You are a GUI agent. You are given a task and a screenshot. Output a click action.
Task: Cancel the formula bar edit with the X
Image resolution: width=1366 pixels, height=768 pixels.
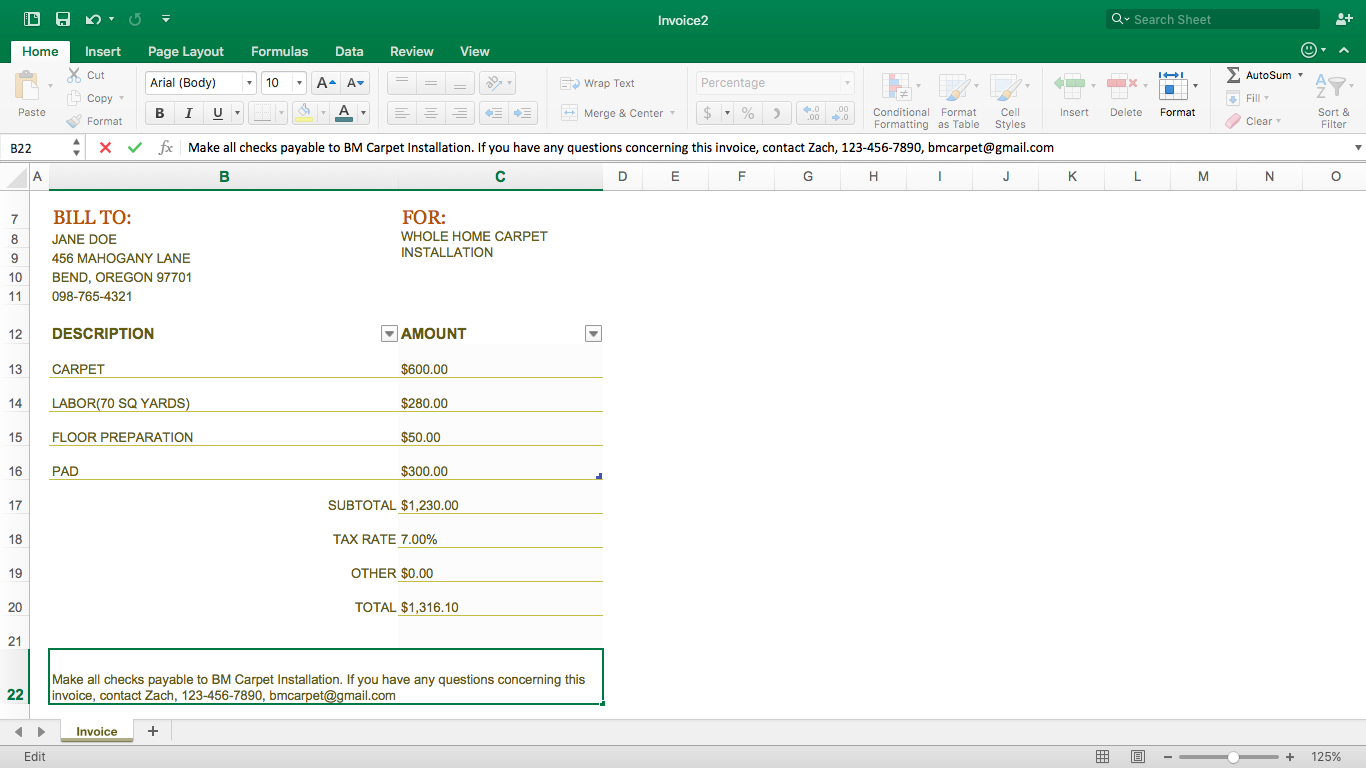(x=105, y=148)
